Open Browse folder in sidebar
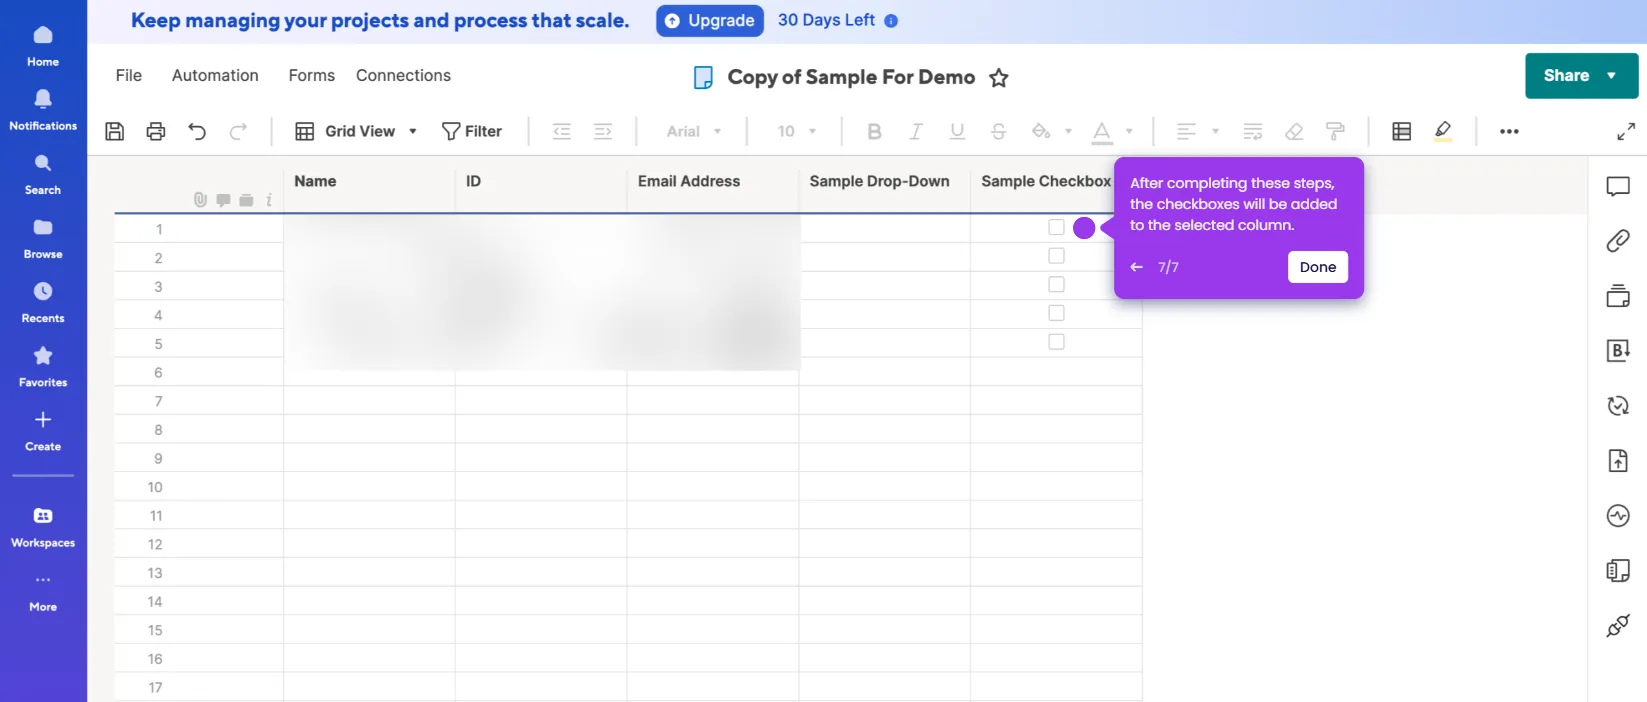Image resolution: width=1647 pixels, height=702 pixels. click(43, 238)
